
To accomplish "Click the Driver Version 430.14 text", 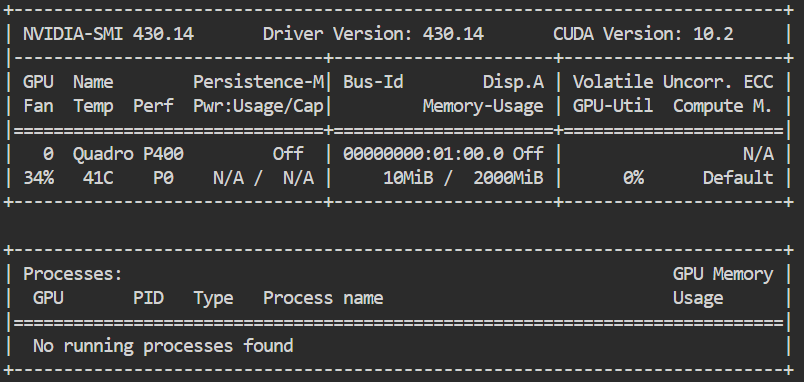I will pos(373,34).
